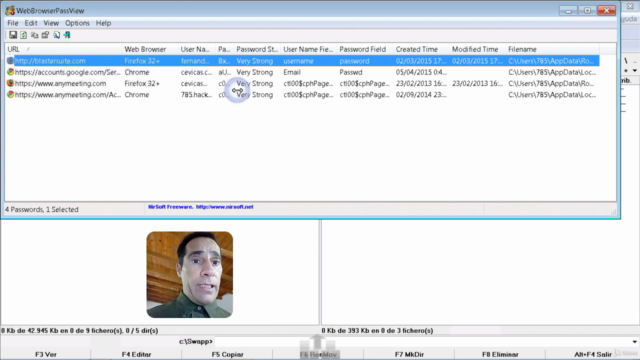Click F7 MkDir in file manager
The width and height of the screenshot is (640, 360).
click(409, 354)
